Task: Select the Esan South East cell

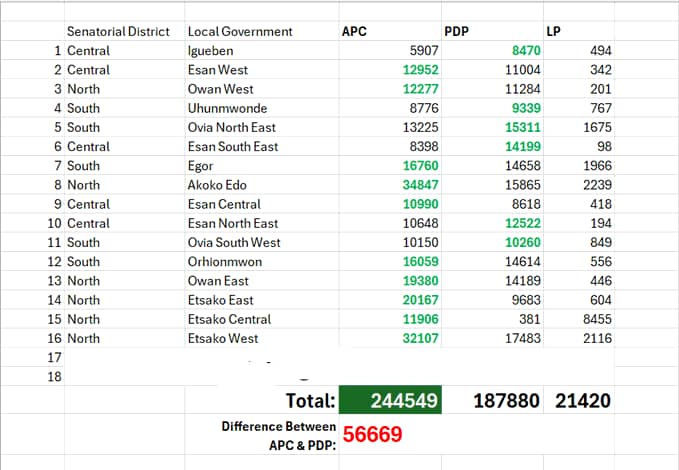Action: click(262, 146)
